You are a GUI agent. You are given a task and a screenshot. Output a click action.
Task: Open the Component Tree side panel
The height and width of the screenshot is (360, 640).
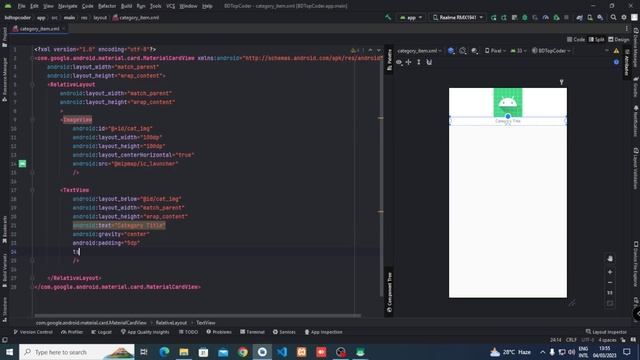click(x=389, y=292)
